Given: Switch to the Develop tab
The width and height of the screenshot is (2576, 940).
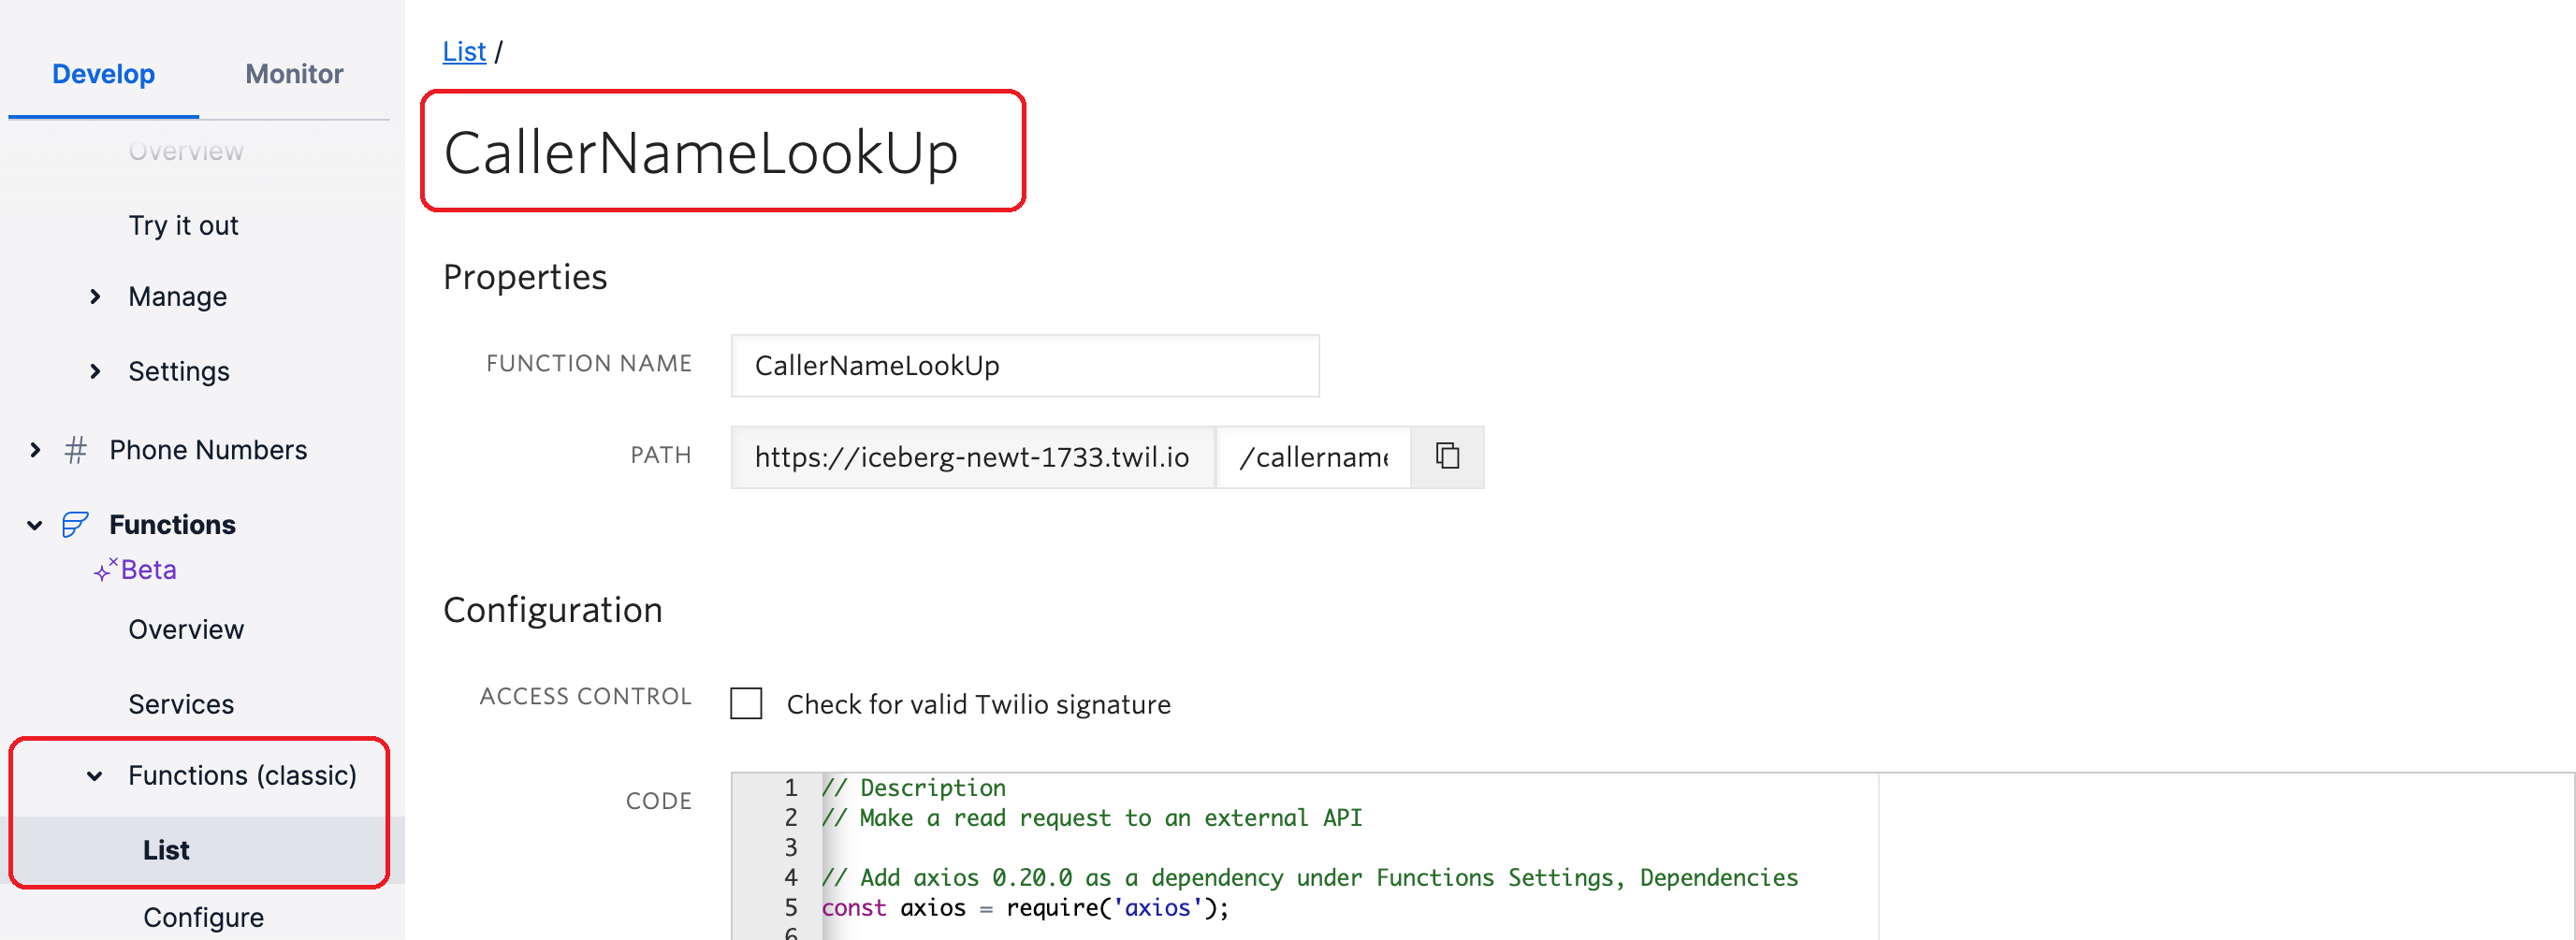Looking at the screenshot, I should click(103, 74).
